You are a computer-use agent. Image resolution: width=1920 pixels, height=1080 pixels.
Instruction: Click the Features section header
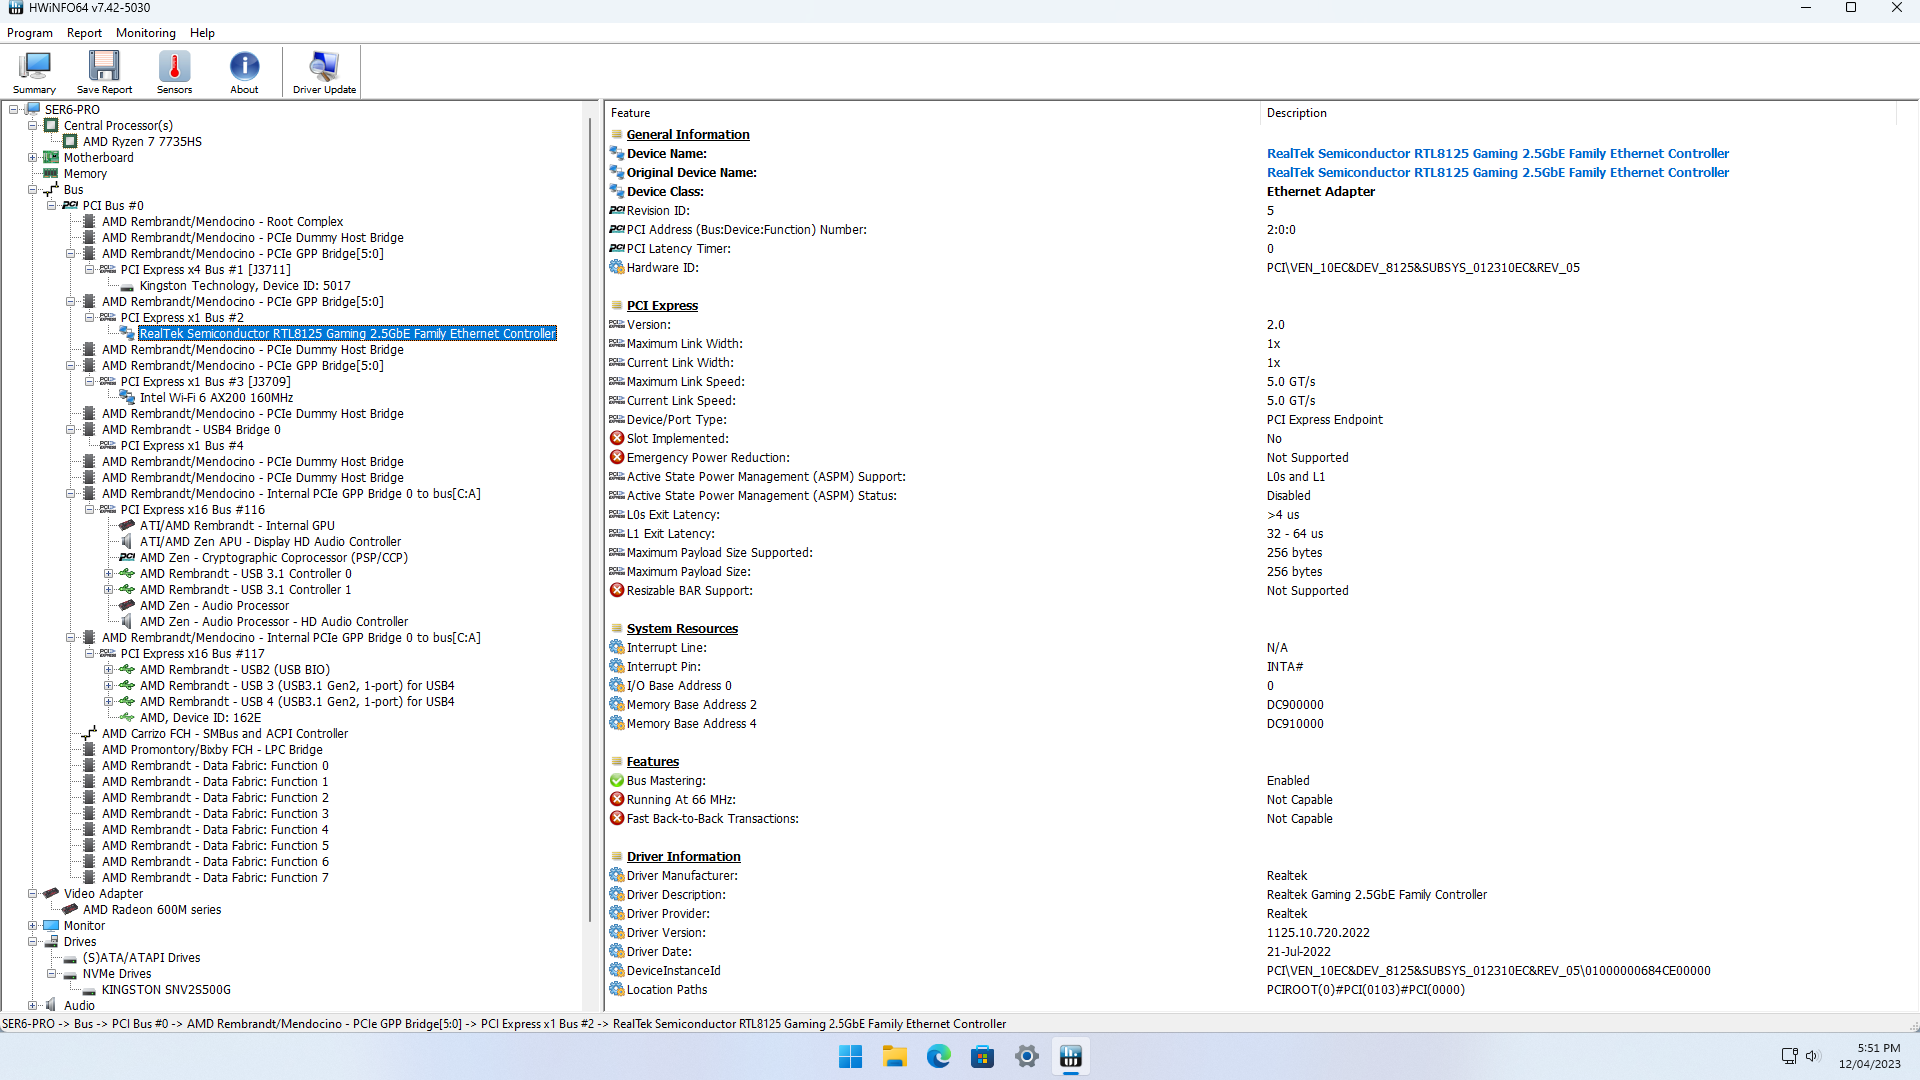tap(652, 761)
